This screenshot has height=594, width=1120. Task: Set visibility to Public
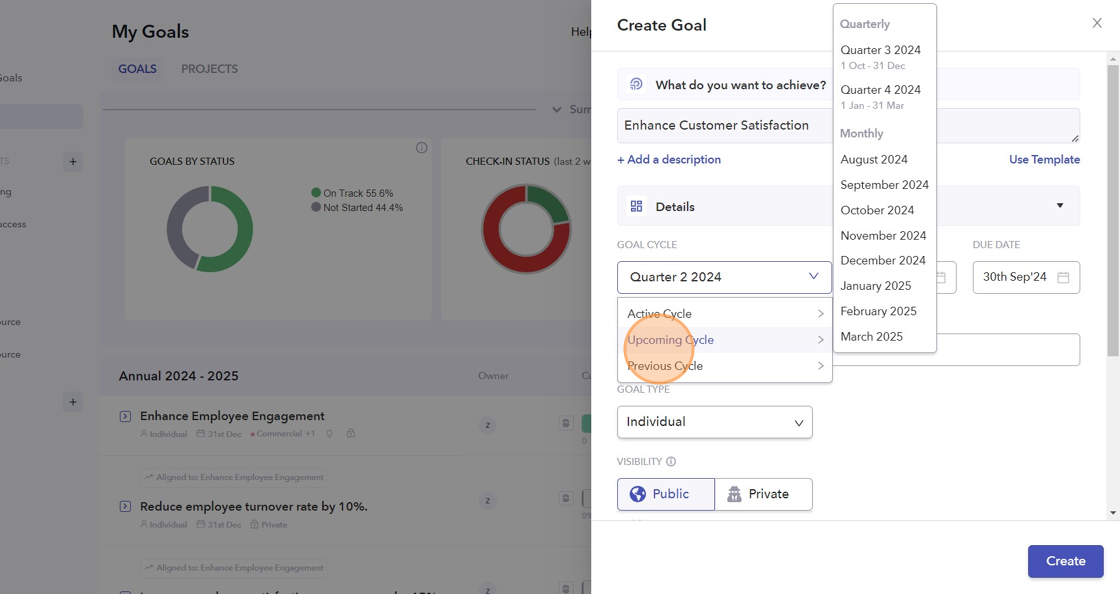(x=665, y=494)
